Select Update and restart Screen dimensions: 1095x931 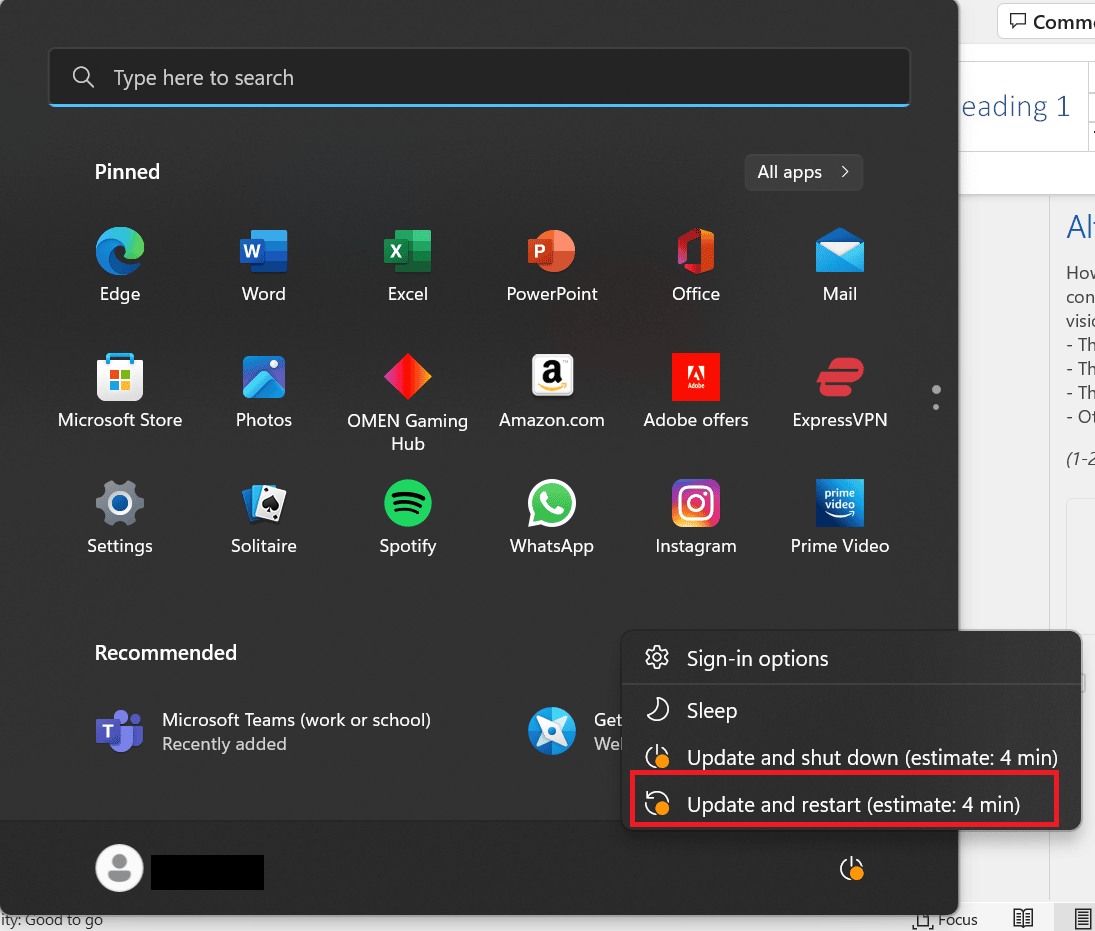(851, 805)
